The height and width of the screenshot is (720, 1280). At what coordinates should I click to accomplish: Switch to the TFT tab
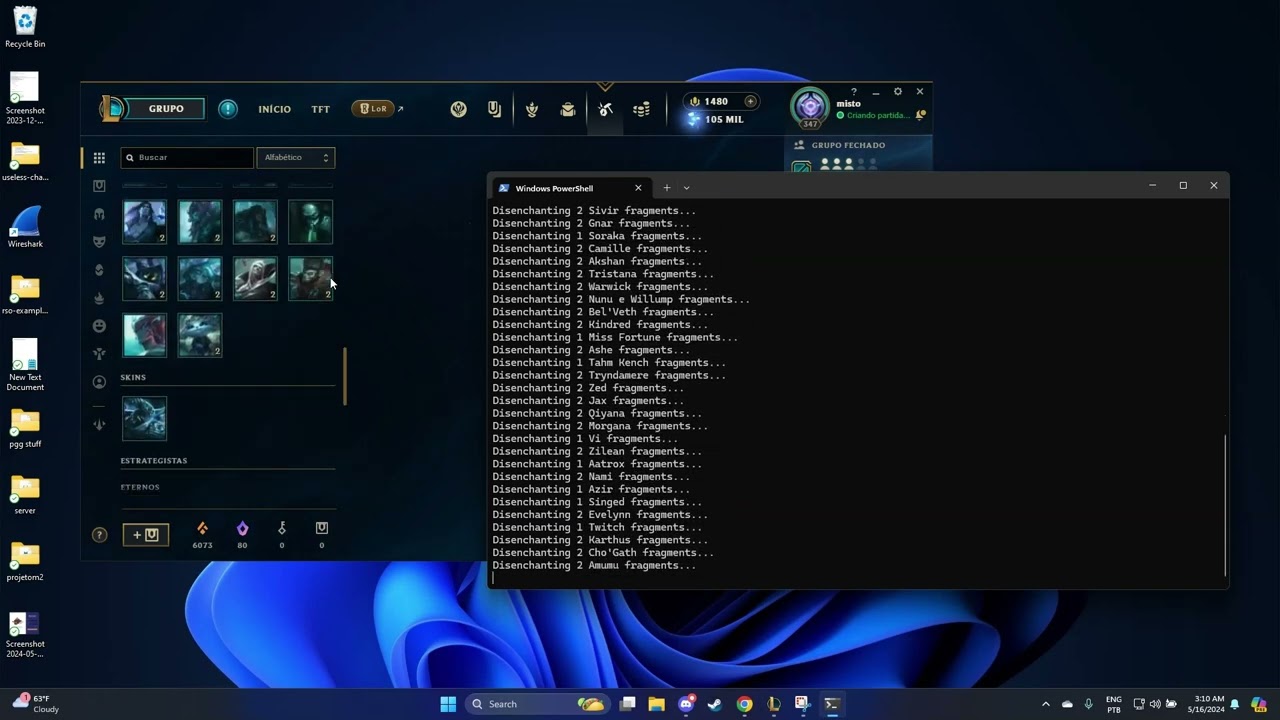(320, 109)
